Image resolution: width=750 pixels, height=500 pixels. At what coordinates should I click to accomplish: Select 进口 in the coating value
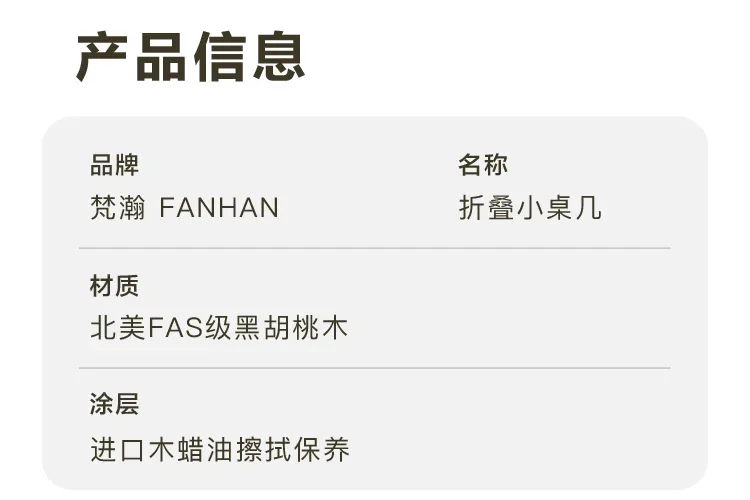pos(118,450)
